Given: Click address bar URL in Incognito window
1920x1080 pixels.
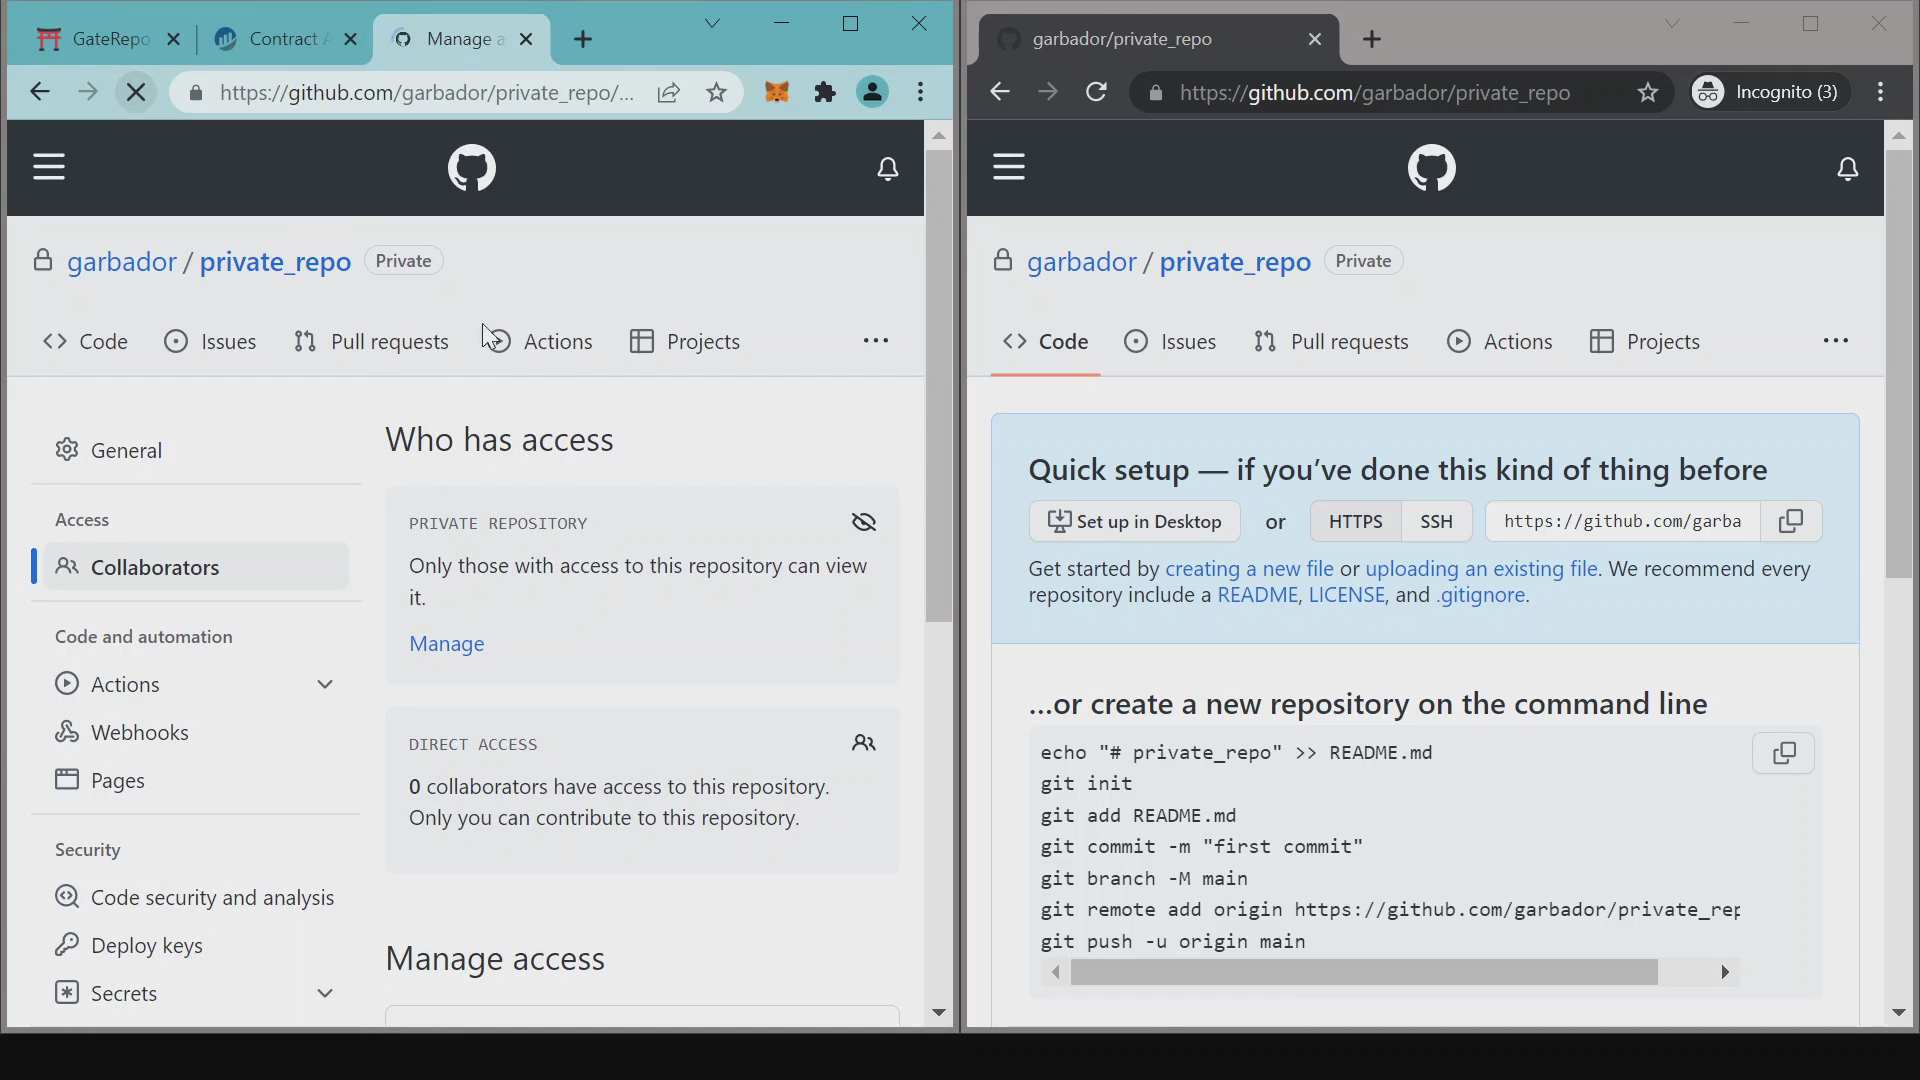Looking at the screenshot, I should click(x=1375, y=93).
